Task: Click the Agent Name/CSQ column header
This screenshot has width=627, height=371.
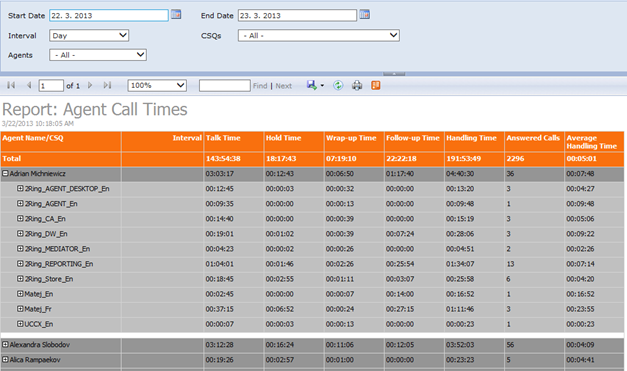Action: tap(61, 142)
